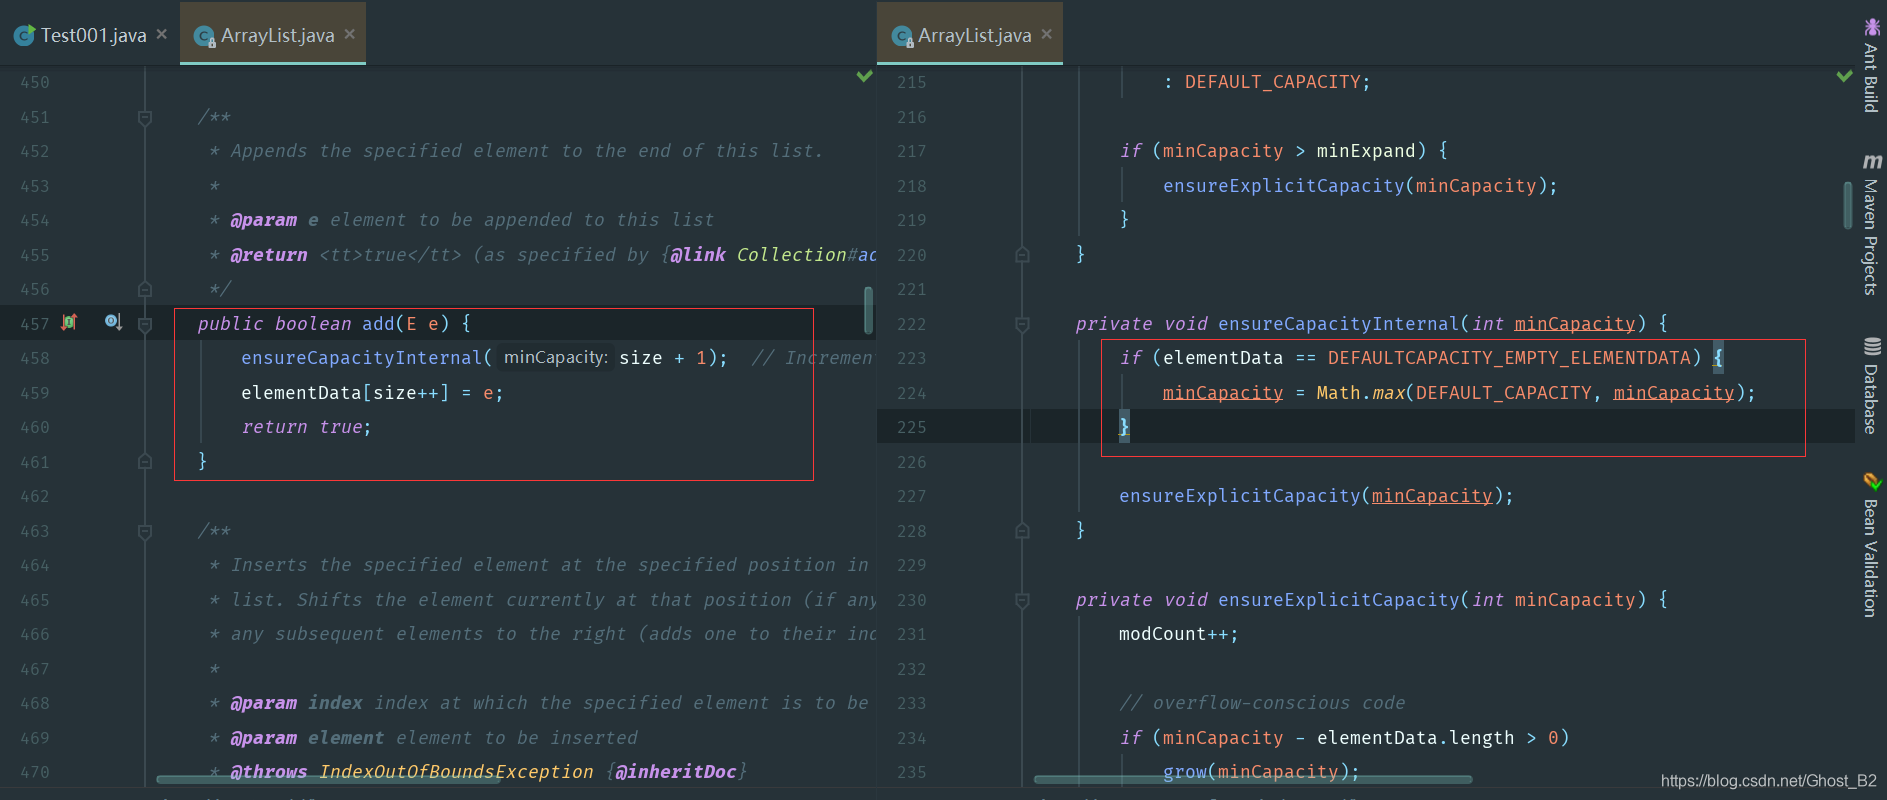
Task: Collapse the Javadoc comment at line 463
Action: 145,532
